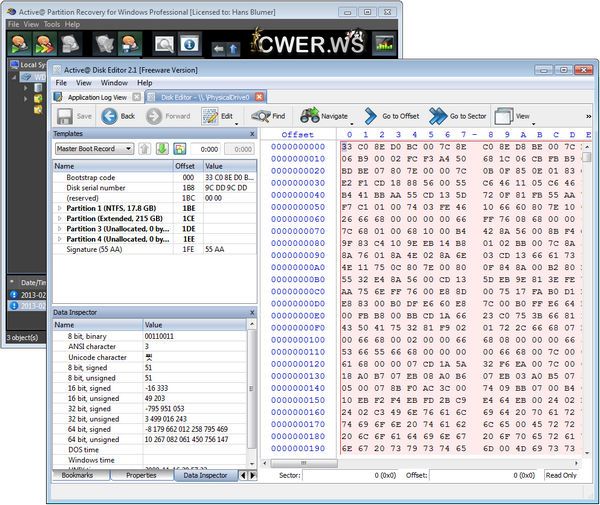Screen dimensions: 600x505
Task: Expand Partition 3 (Unallocated) row
Action: click(60, 229)
